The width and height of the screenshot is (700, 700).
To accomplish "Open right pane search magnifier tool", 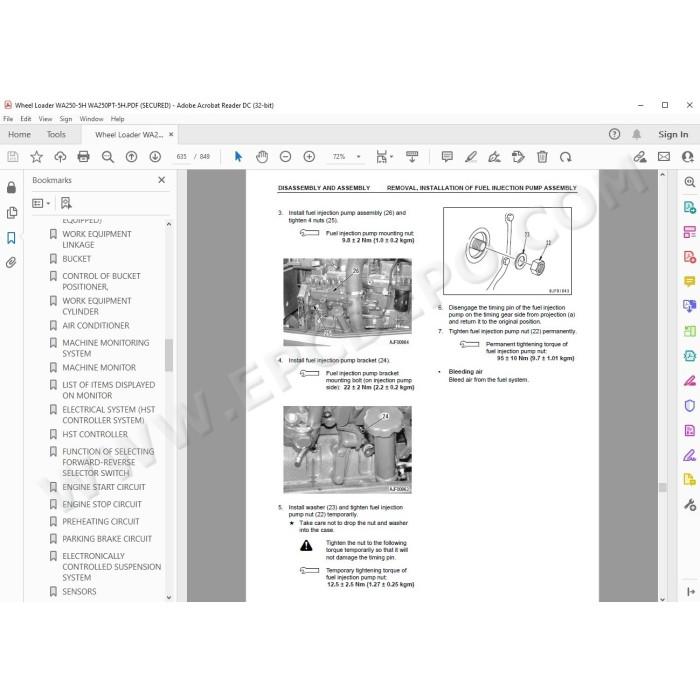I will [x=690, y=182].
